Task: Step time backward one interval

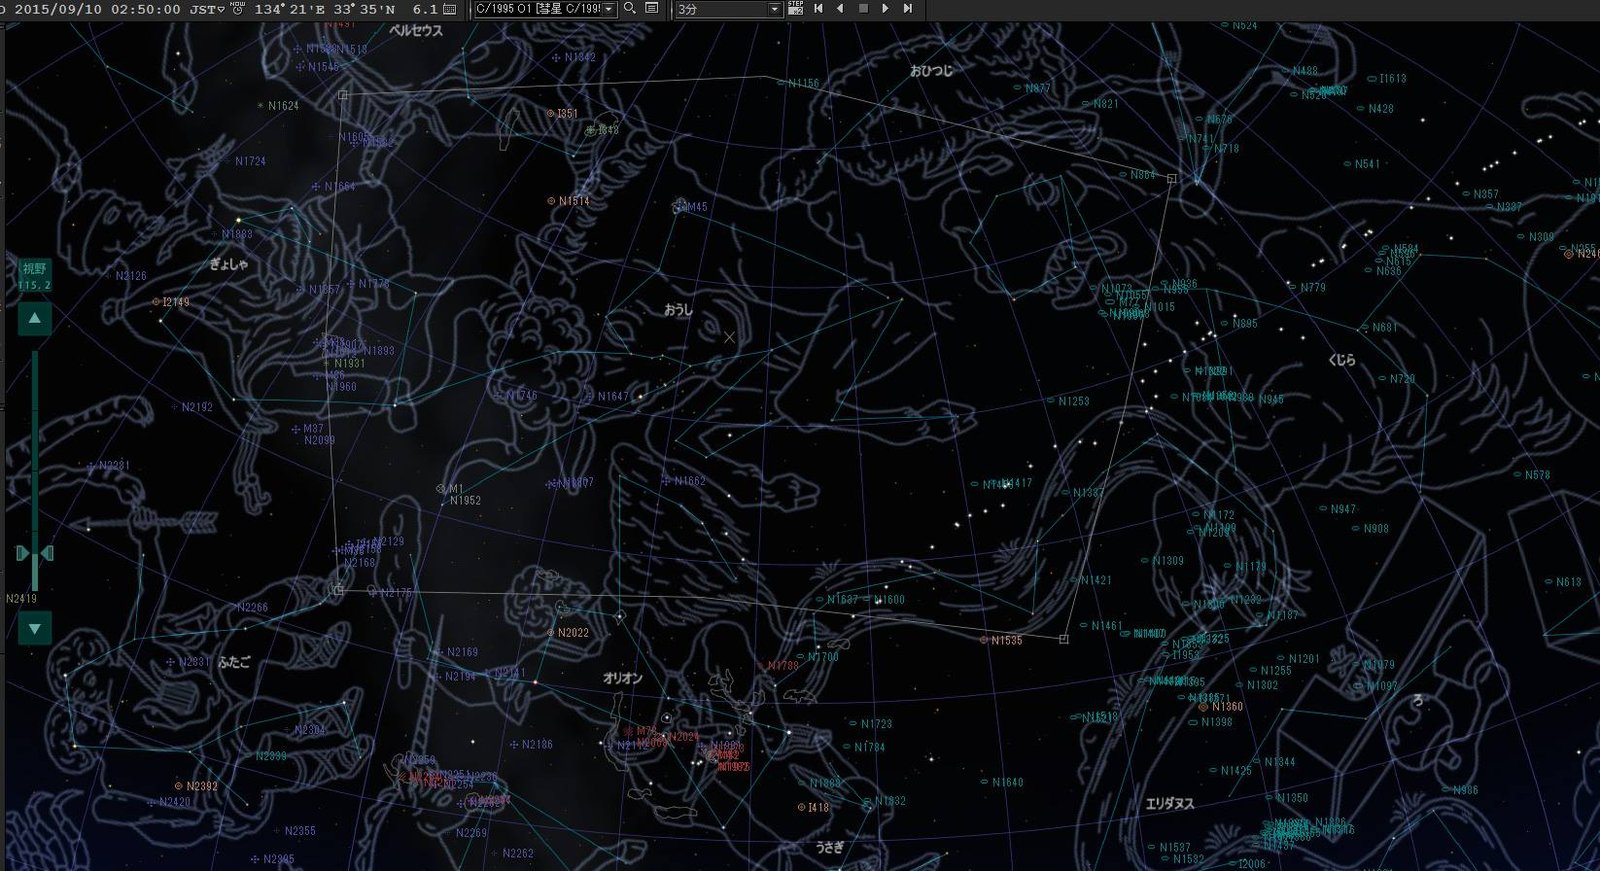Action: (x=840, y=8)
